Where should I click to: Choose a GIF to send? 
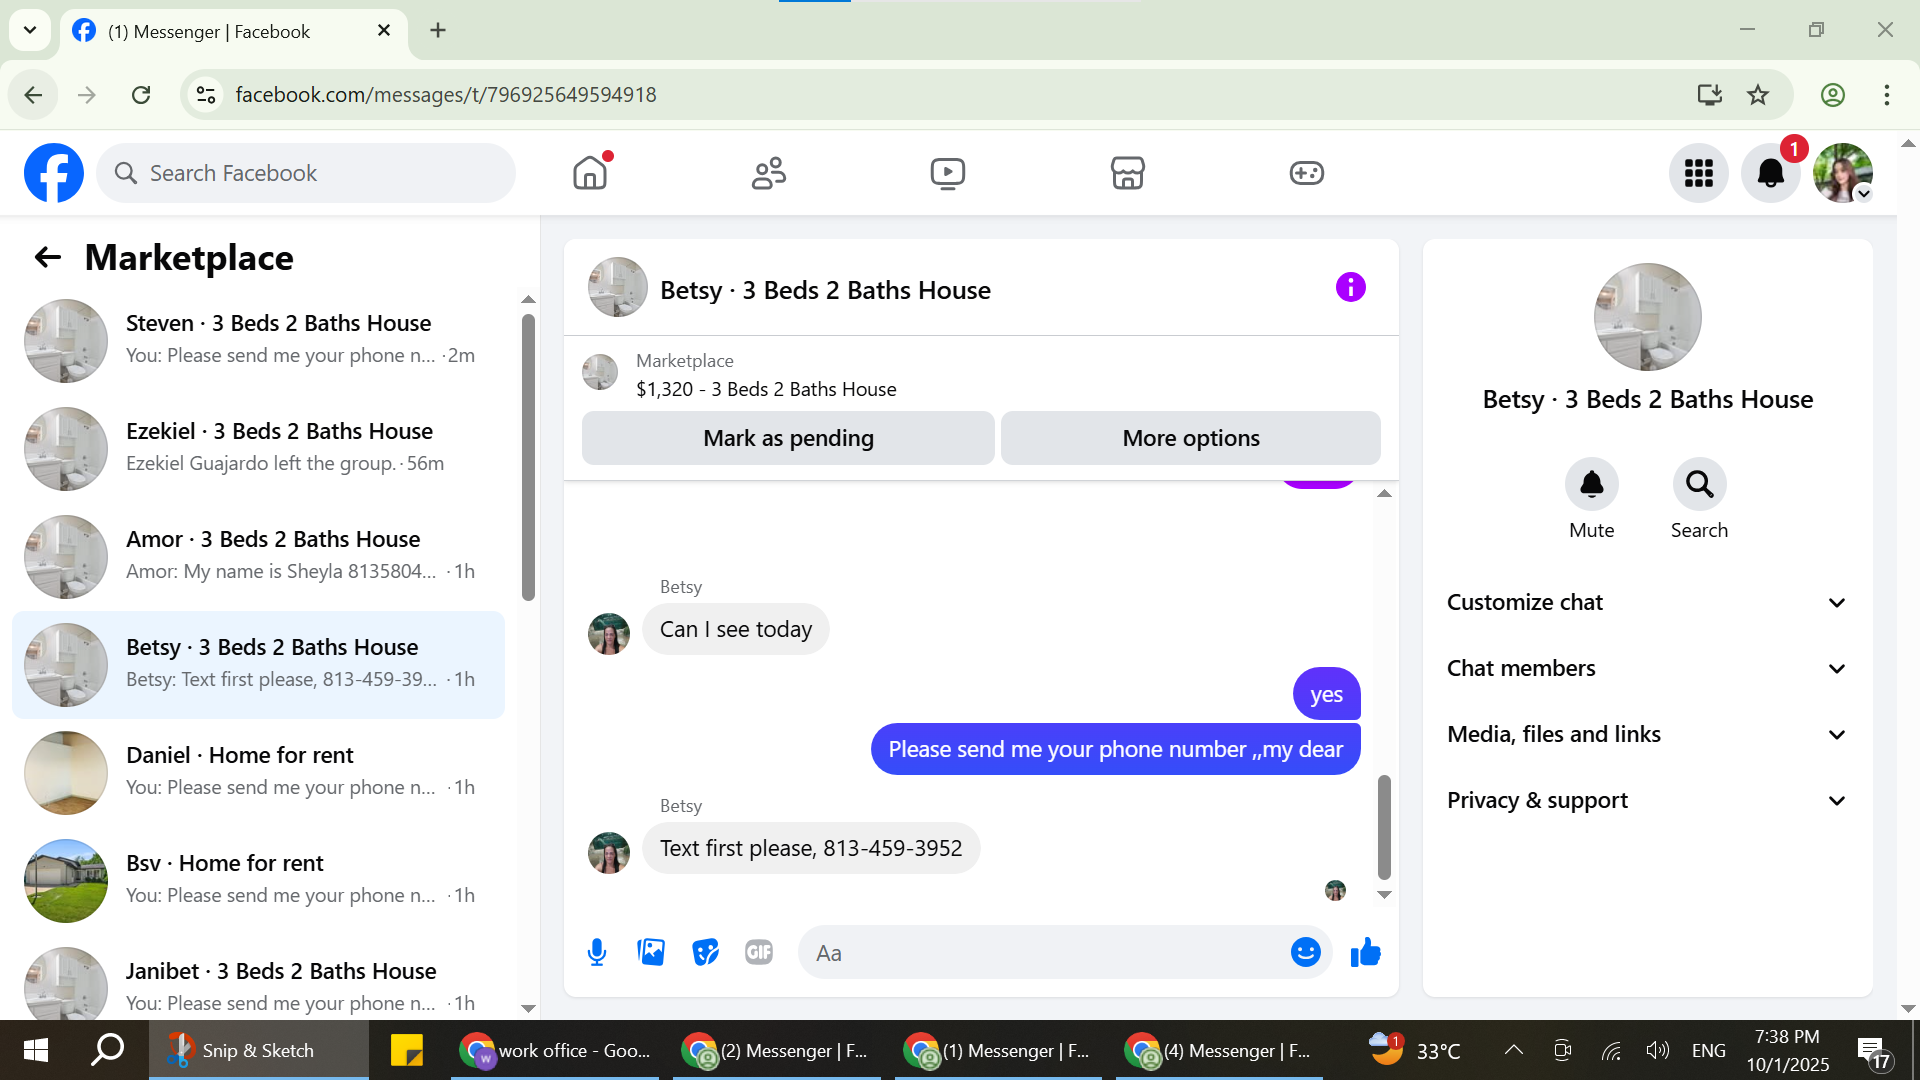point(759,953)
